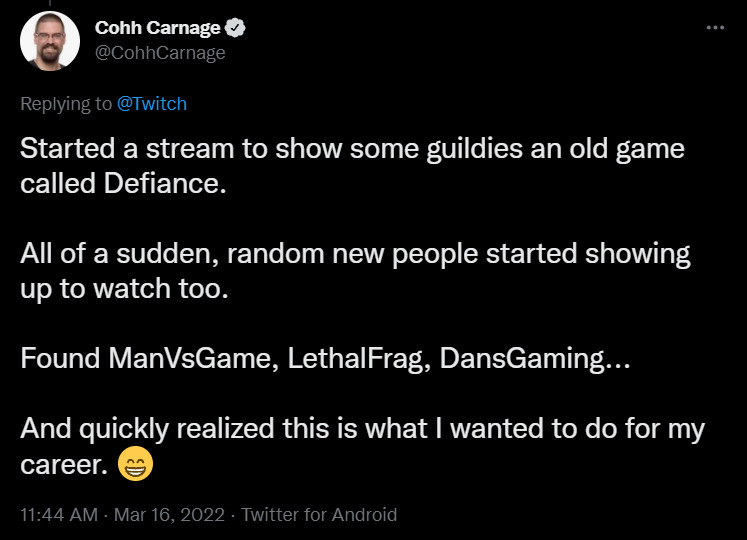The image size is (747, 540).
Task: Click the 11:44 AM timestamp
Action: (x=59, y=515)
